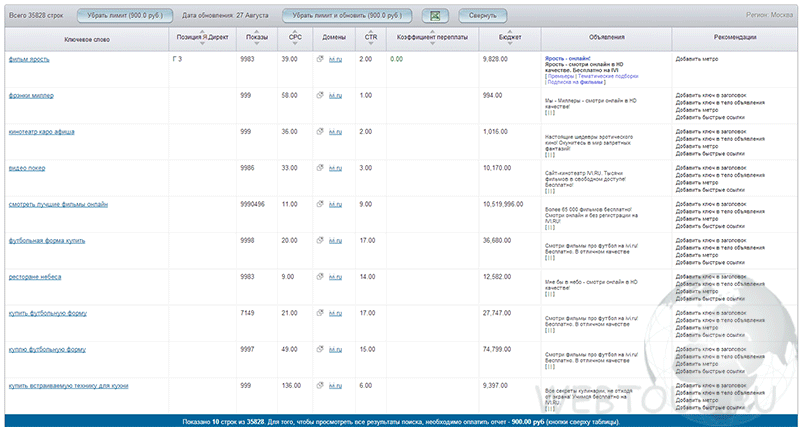This screenshot has height=427, width=800.
Task: Open the фильм ярость keyword link
Action: tap(29, 59)
